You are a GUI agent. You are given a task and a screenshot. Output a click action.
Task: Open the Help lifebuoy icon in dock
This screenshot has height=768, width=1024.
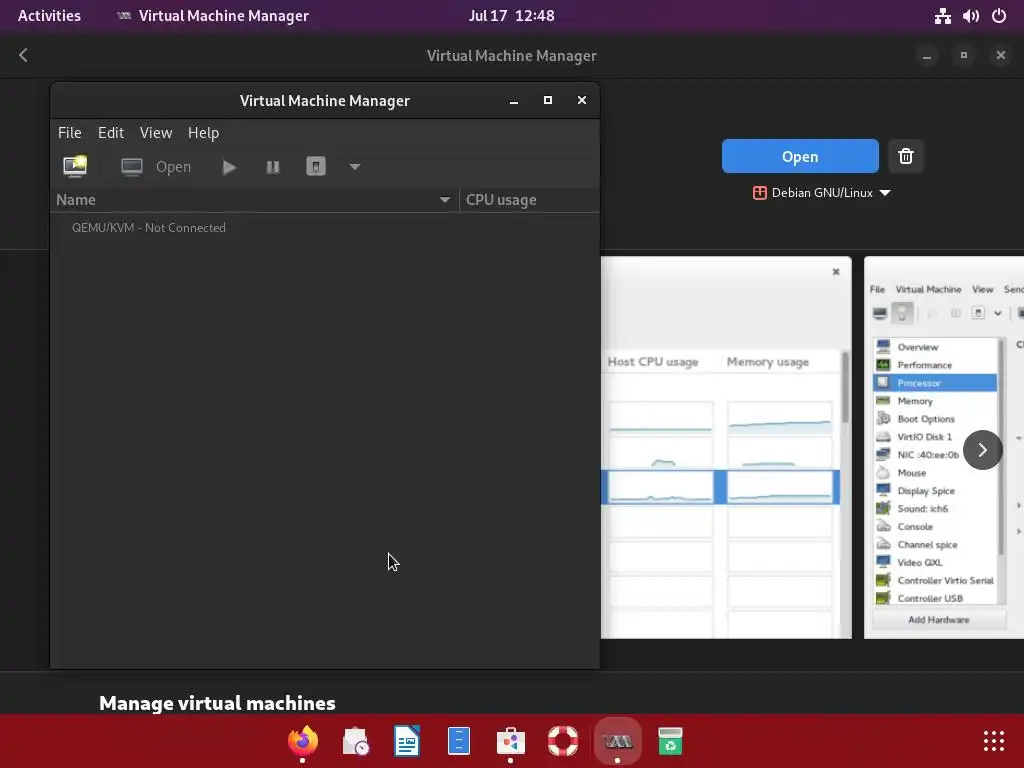563,741
